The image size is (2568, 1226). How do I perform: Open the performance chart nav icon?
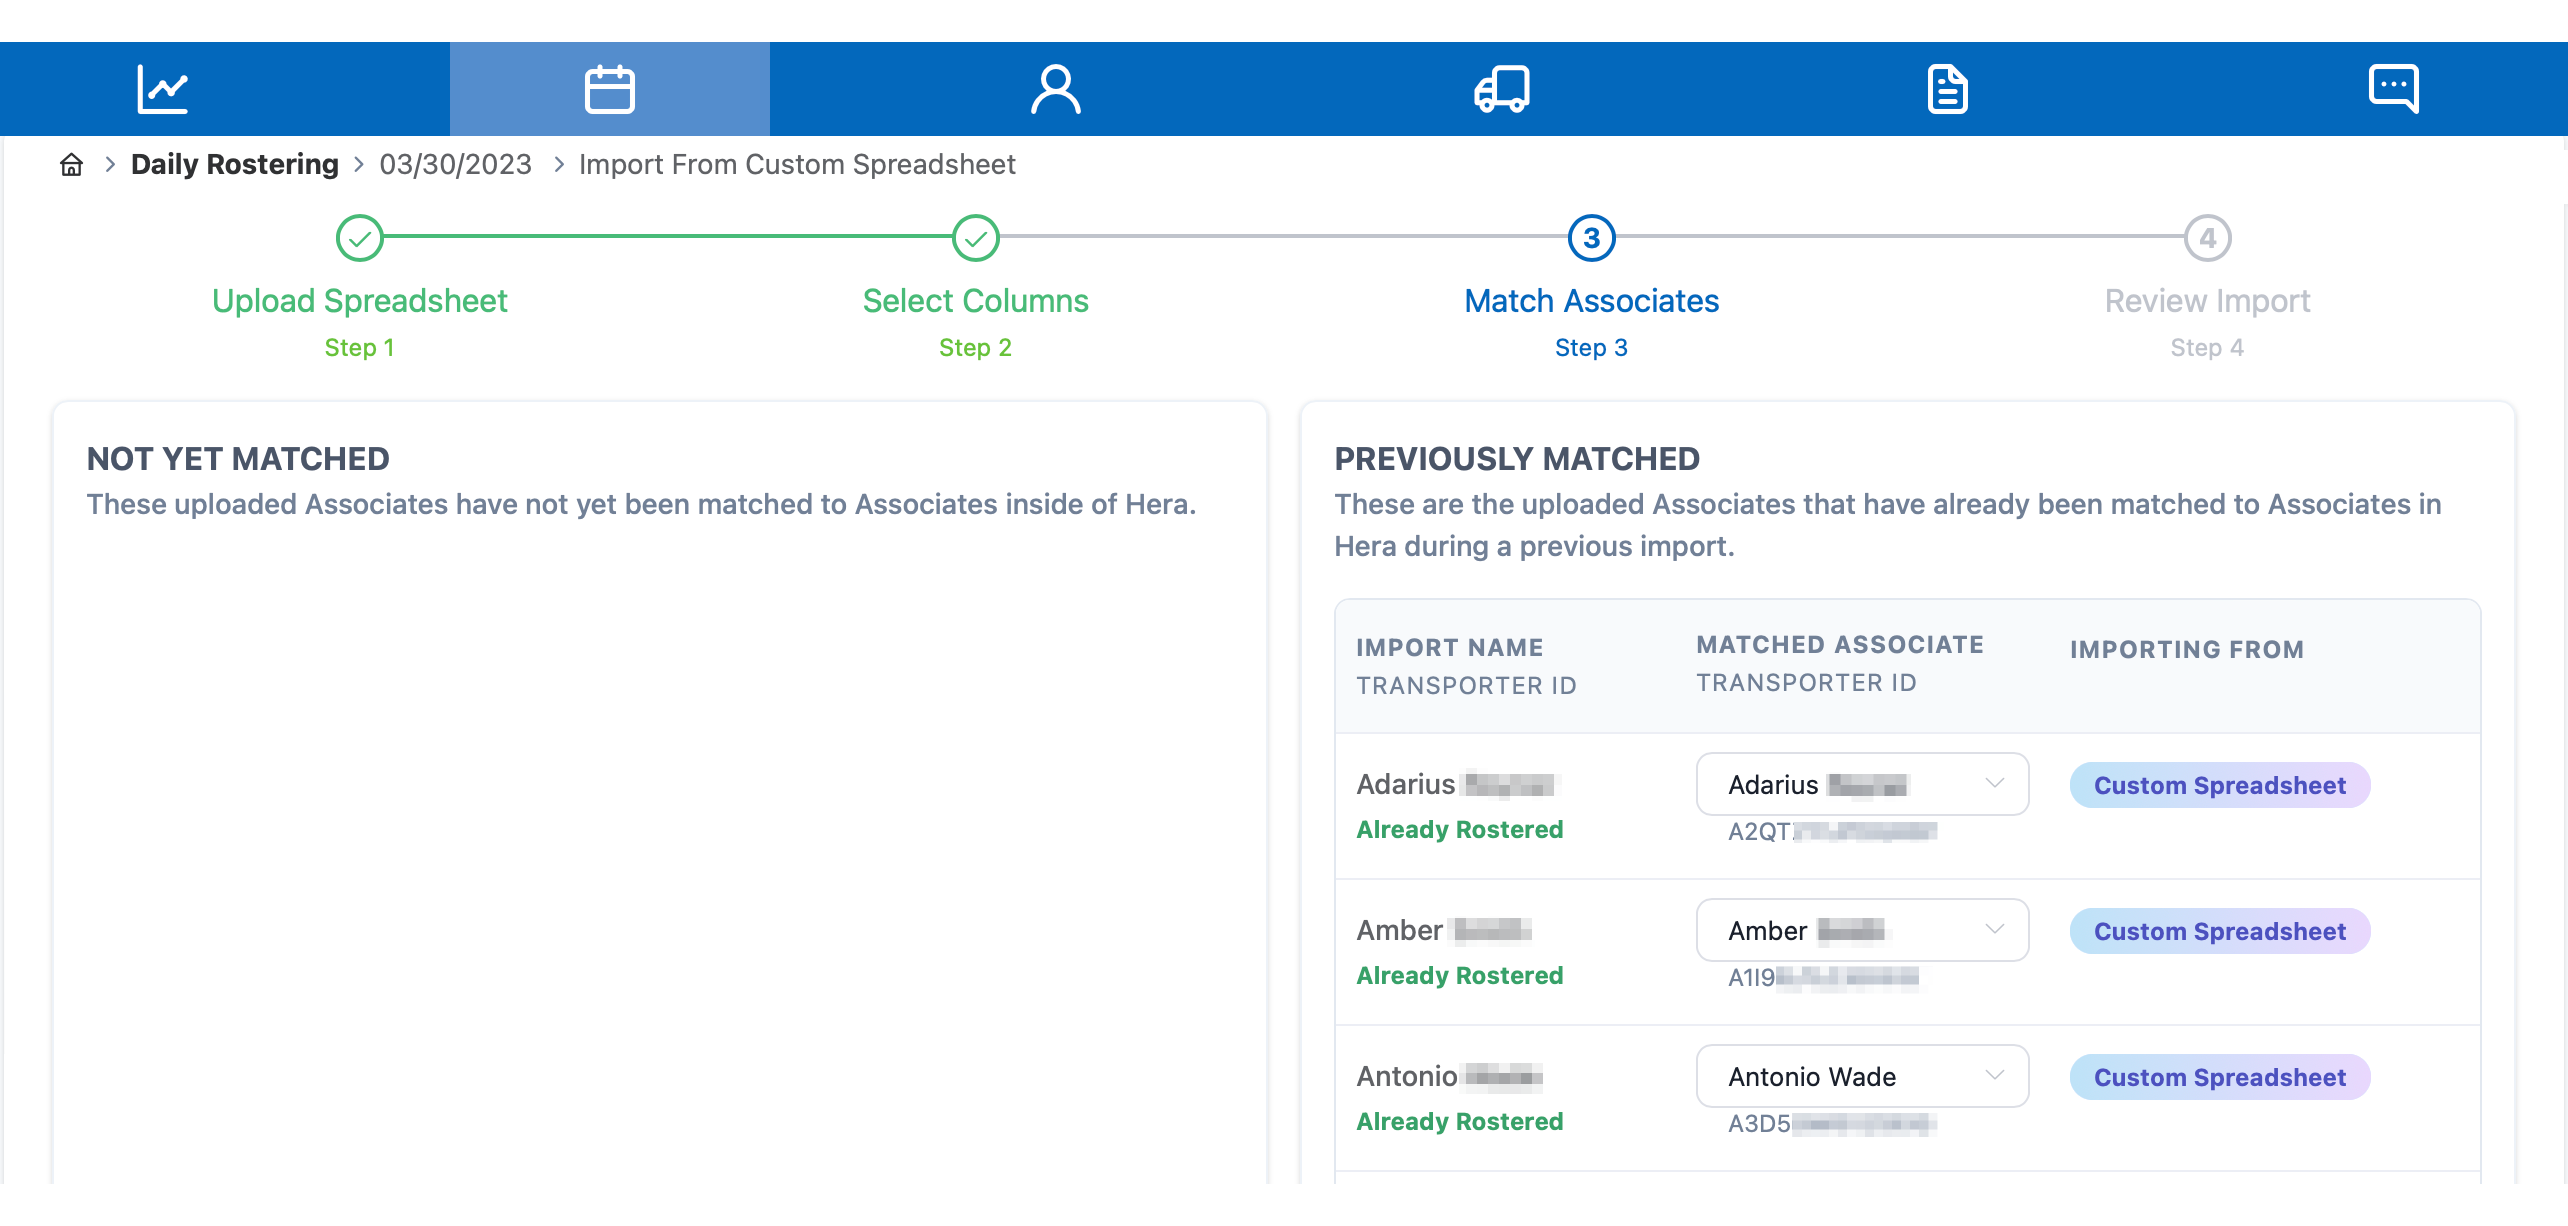coord(162,89)
